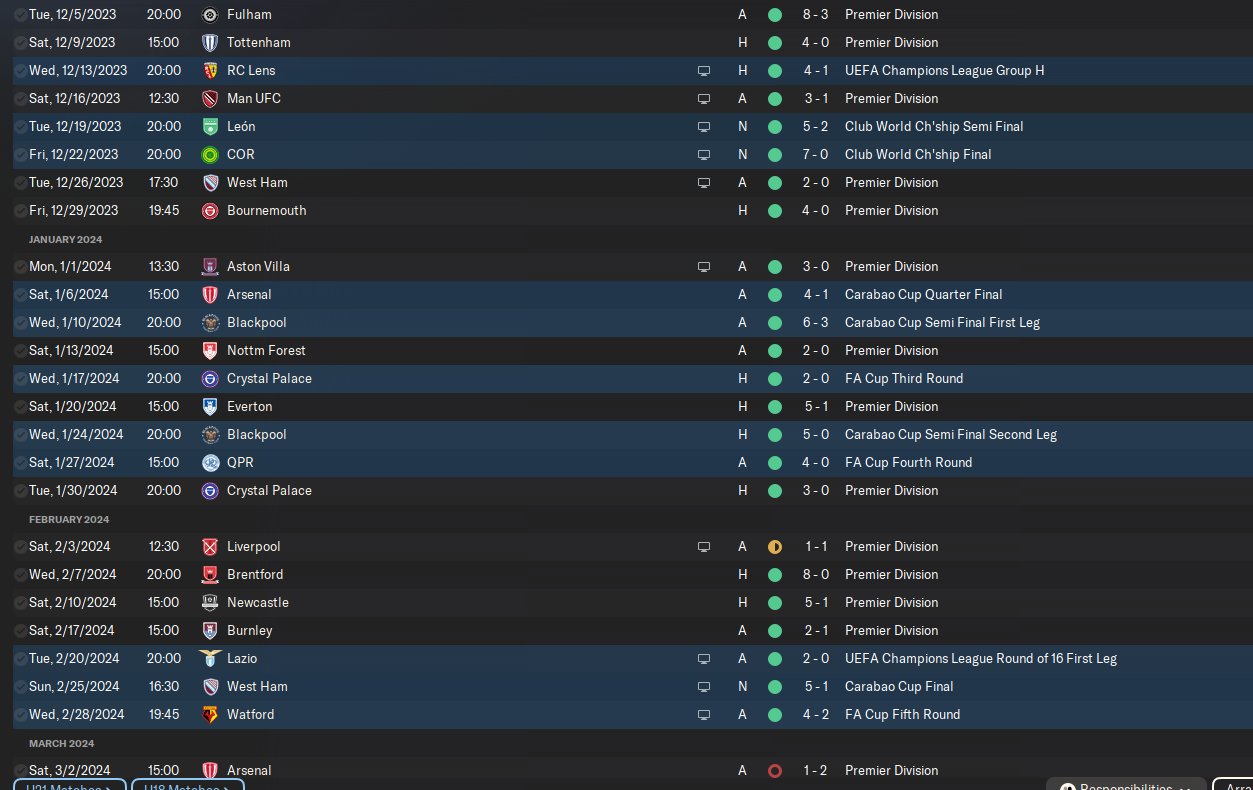
Task: Open the U18 Matches view
Action: (x=187, y=784)
